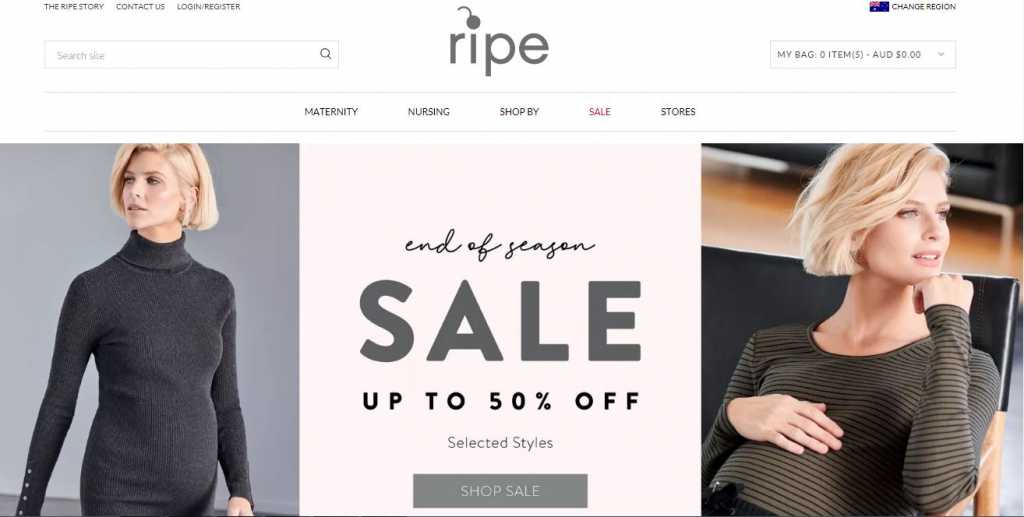Click the ripe logo
This screenshot has width=1024, height=517.
tap(499, 41)
